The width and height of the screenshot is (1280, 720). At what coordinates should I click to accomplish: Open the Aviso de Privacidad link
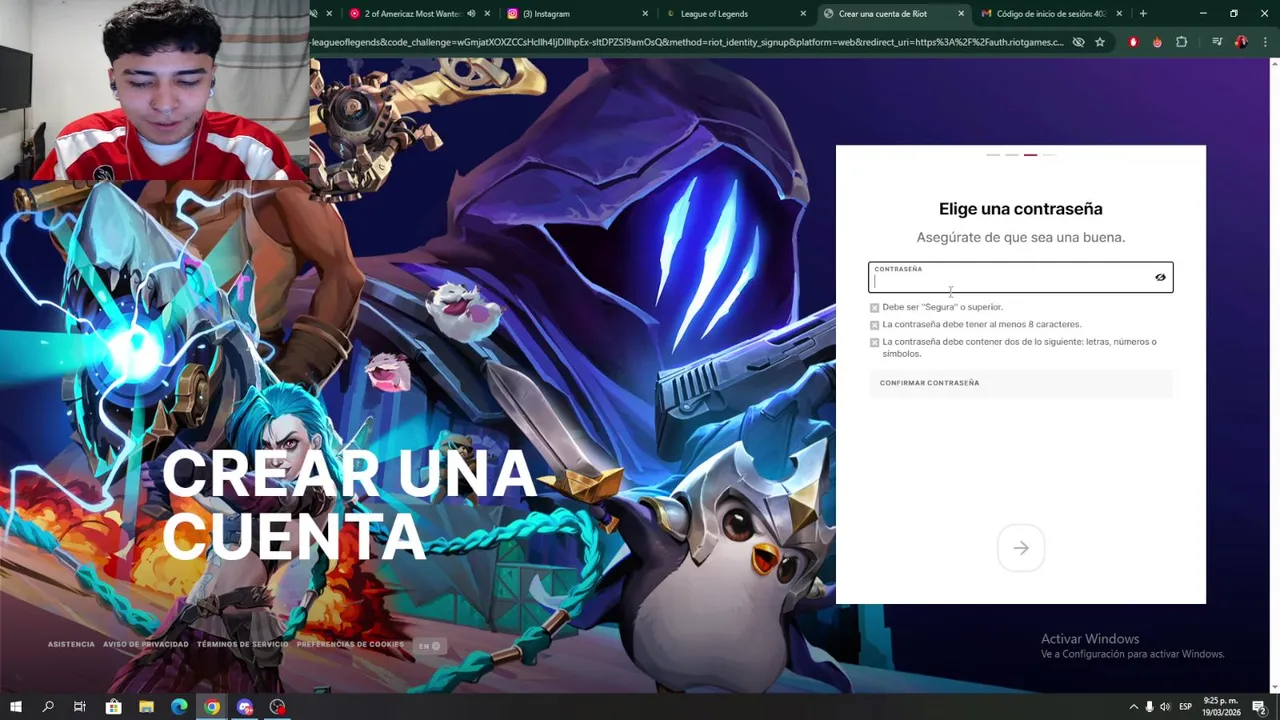click(145, 645)
